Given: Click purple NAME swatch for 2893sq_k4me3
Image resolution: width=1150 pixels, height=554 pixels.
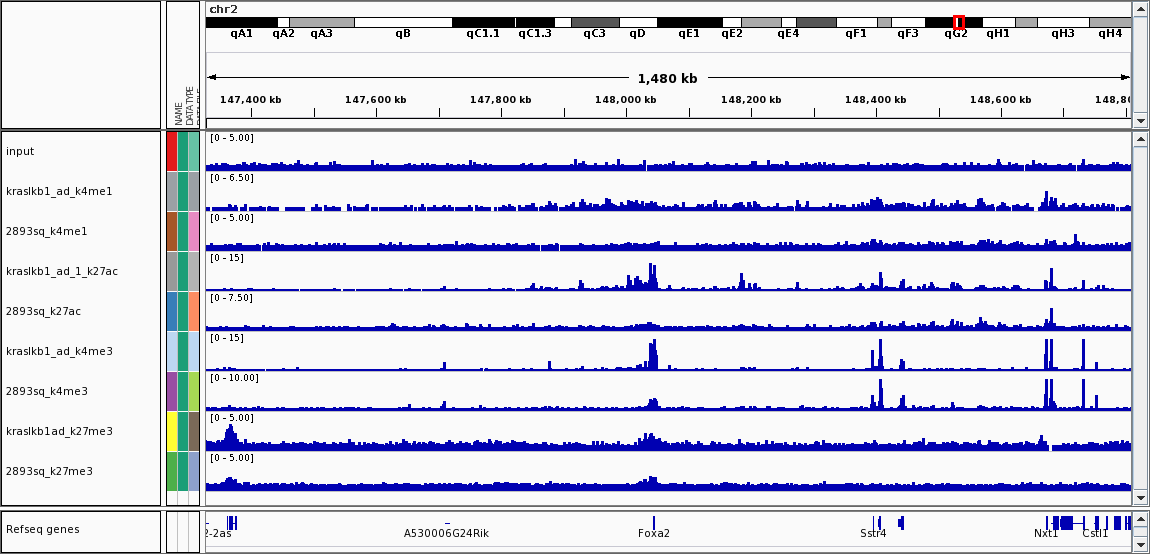Looking at the screenshot, I should [172, 391].
